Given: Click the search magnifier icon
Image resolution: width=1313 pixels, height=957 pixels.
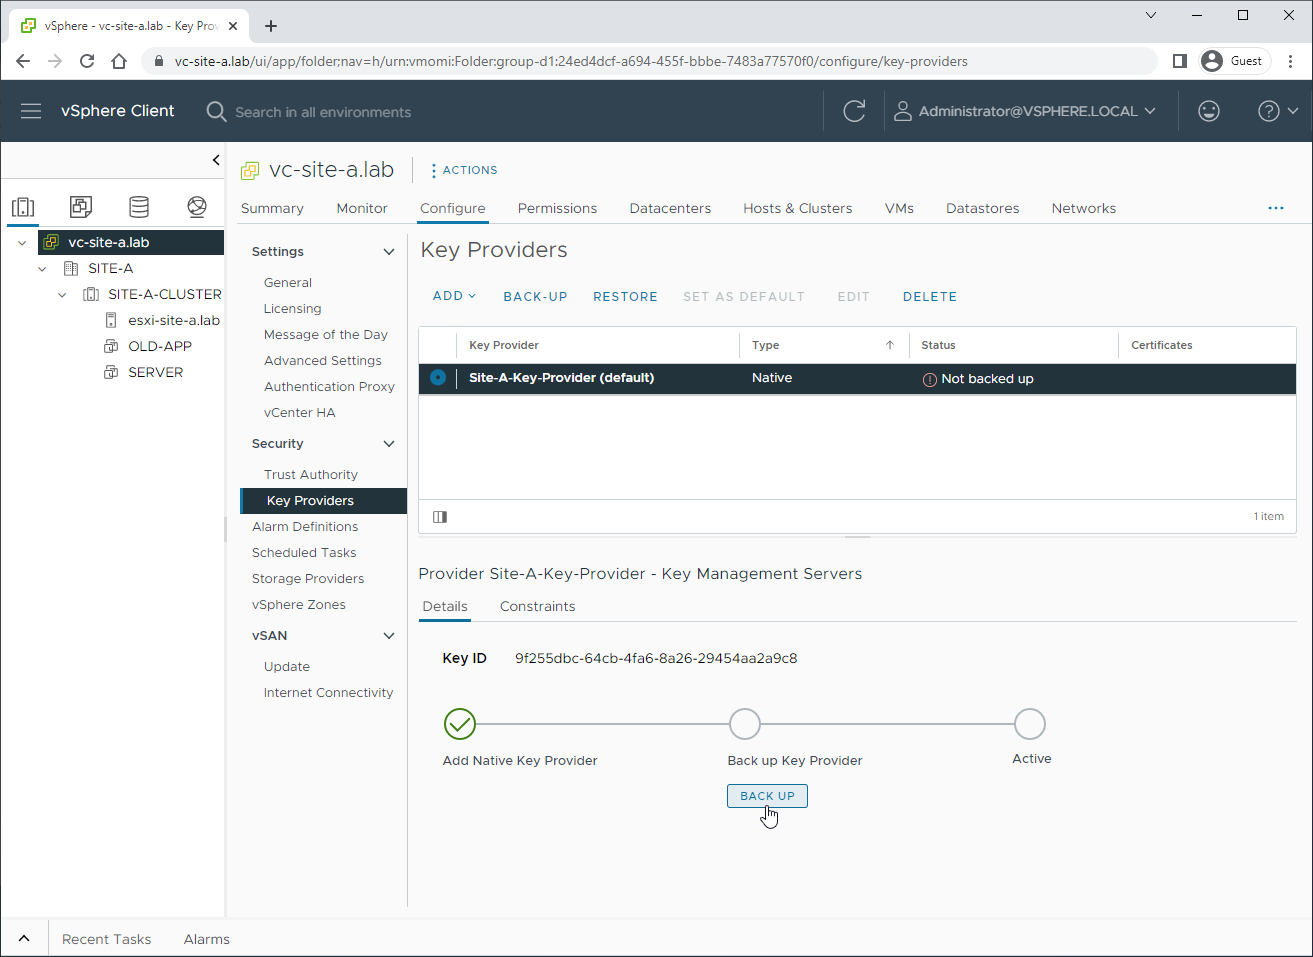Looking at the screenshot, I should tap(216, 111).
